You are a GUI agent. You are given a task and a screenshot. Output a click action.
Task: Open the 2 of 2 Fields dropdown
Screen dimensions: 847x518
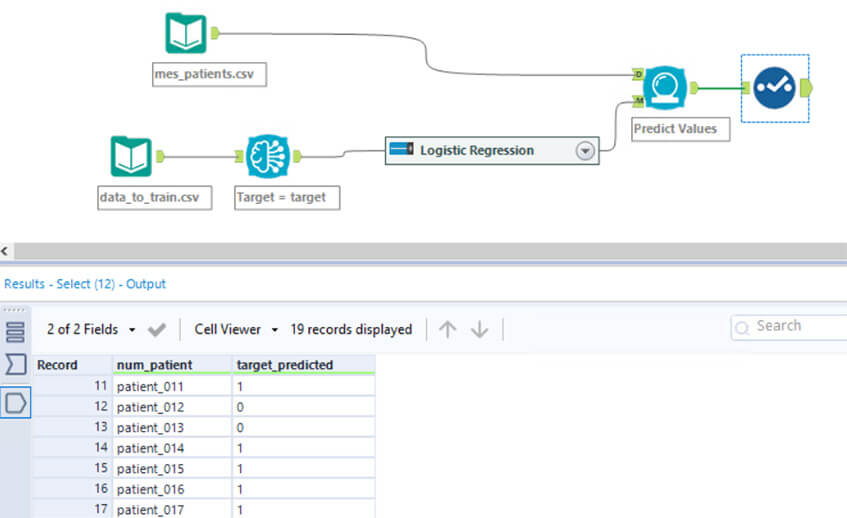point(91,329)
